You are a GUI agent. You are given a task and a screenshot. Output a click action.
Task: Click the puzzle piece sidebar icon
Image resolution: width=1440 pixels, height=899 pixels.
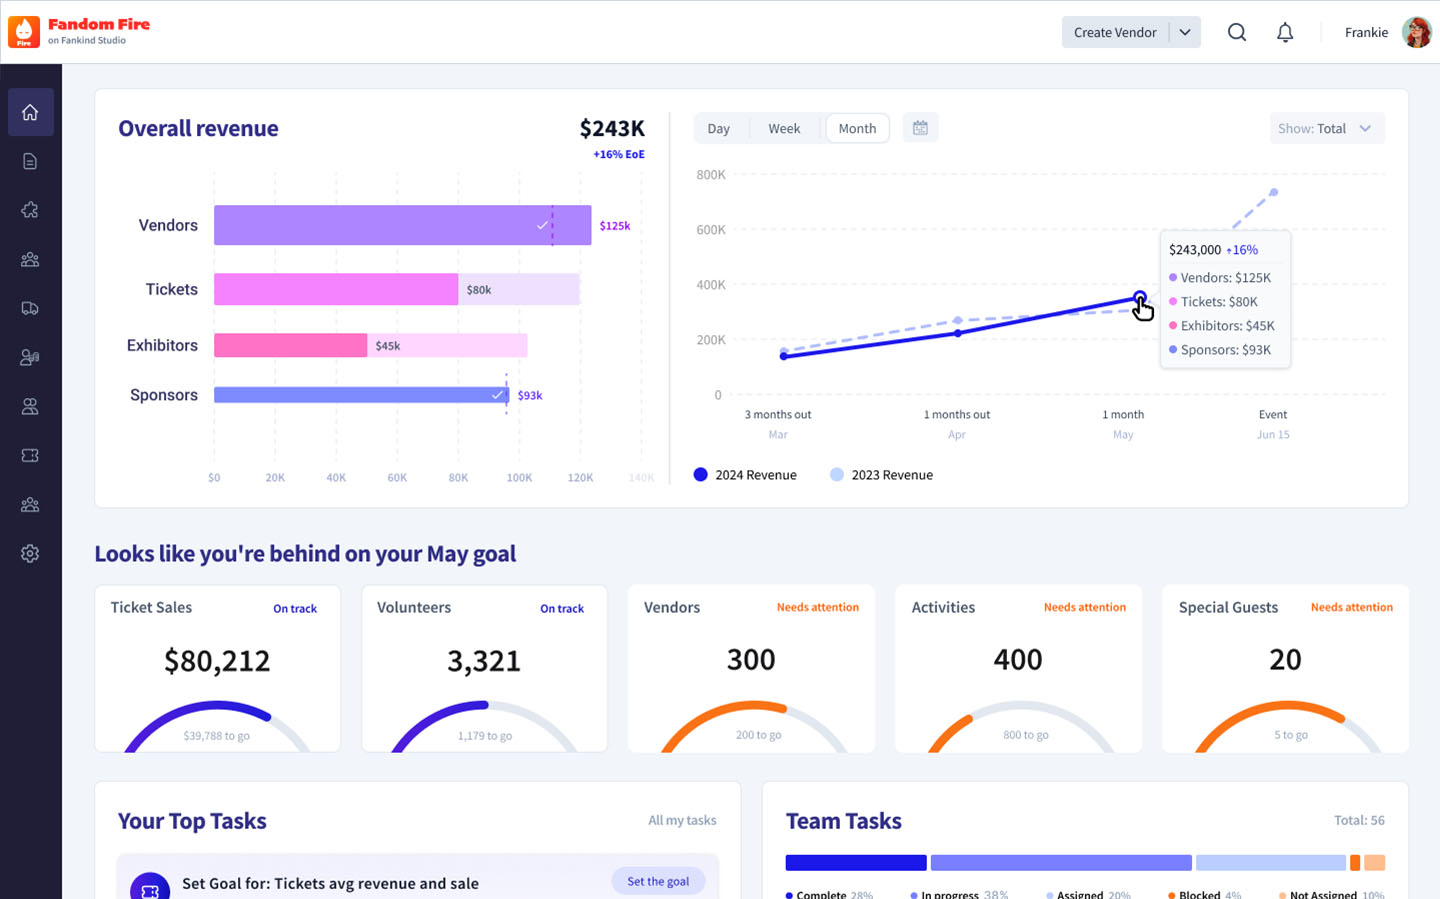[30, 210]
